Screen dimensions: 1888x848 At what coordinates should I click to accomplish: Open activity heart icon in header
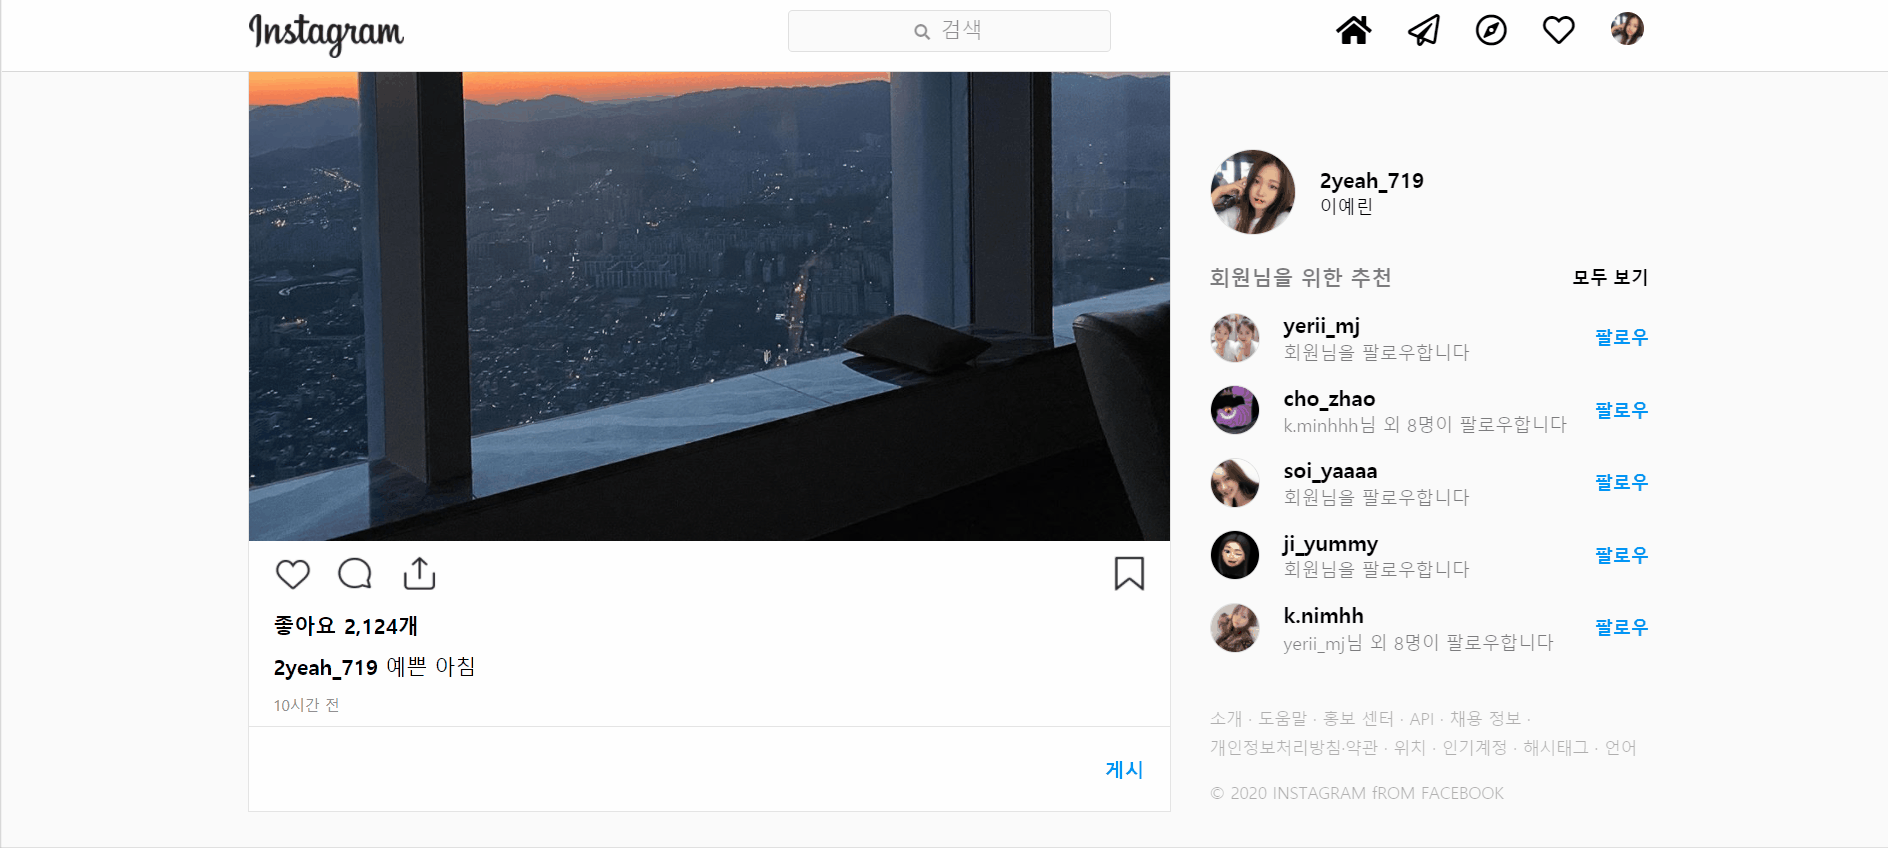coord(1559,30)
